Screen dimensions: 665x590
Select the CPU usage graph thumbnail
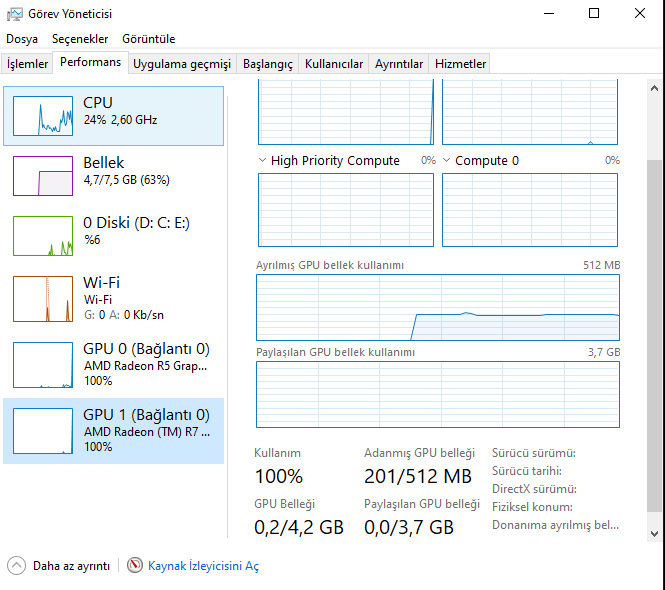[x=43, y=116]
